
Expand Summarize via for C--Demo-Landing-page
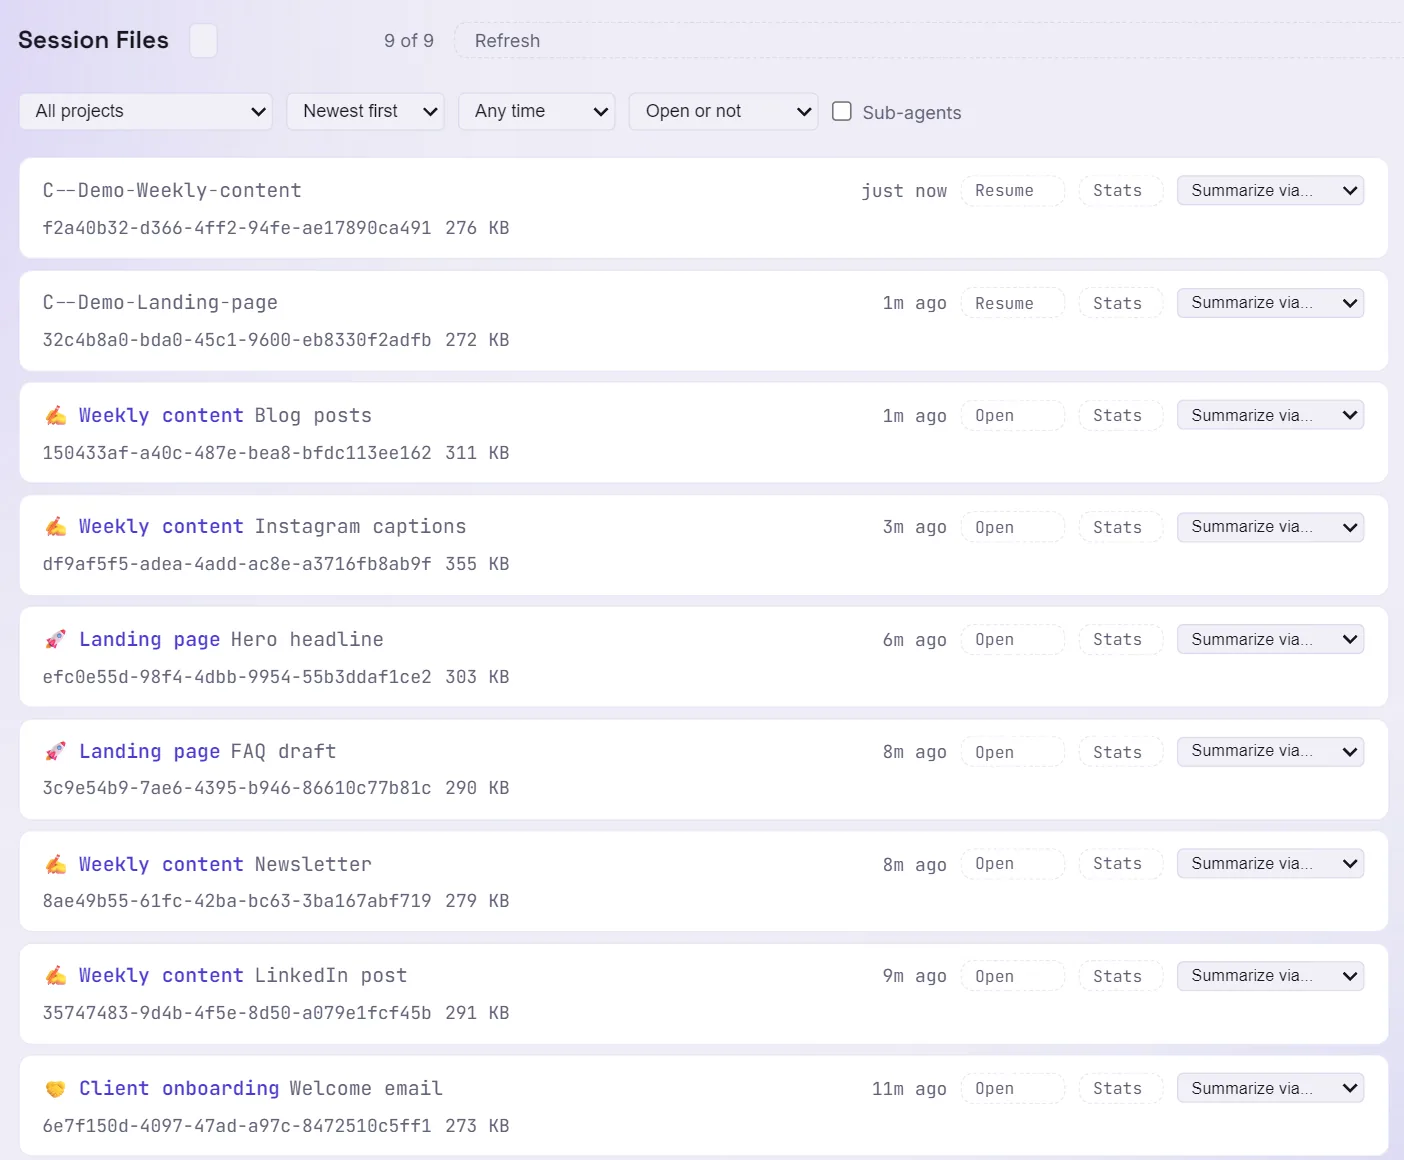[x=1270, y=303]
